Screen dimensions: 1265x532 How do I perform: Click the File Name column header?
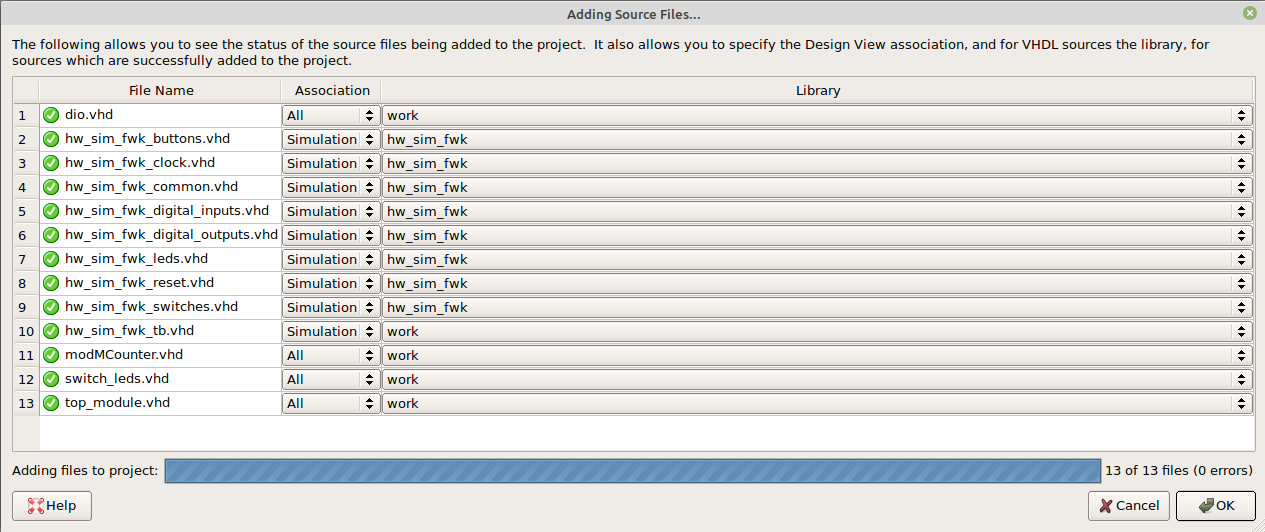[x=160, y=90]
